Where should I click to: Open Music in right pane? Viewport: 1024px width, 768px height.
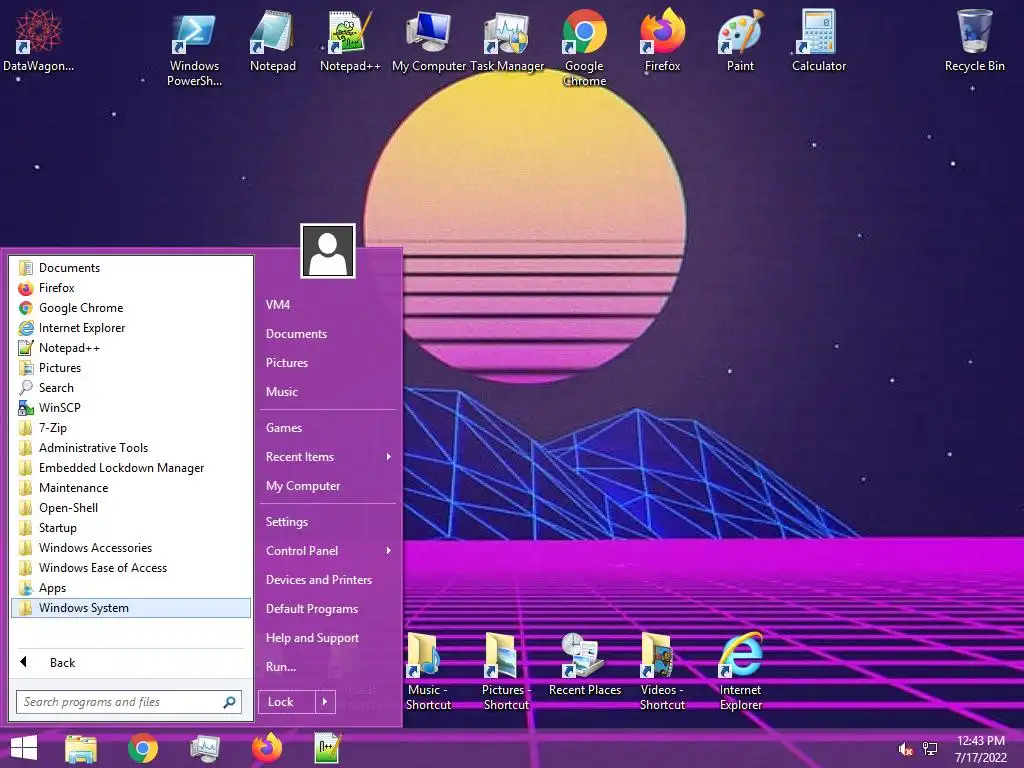click(x=328, y=392)
